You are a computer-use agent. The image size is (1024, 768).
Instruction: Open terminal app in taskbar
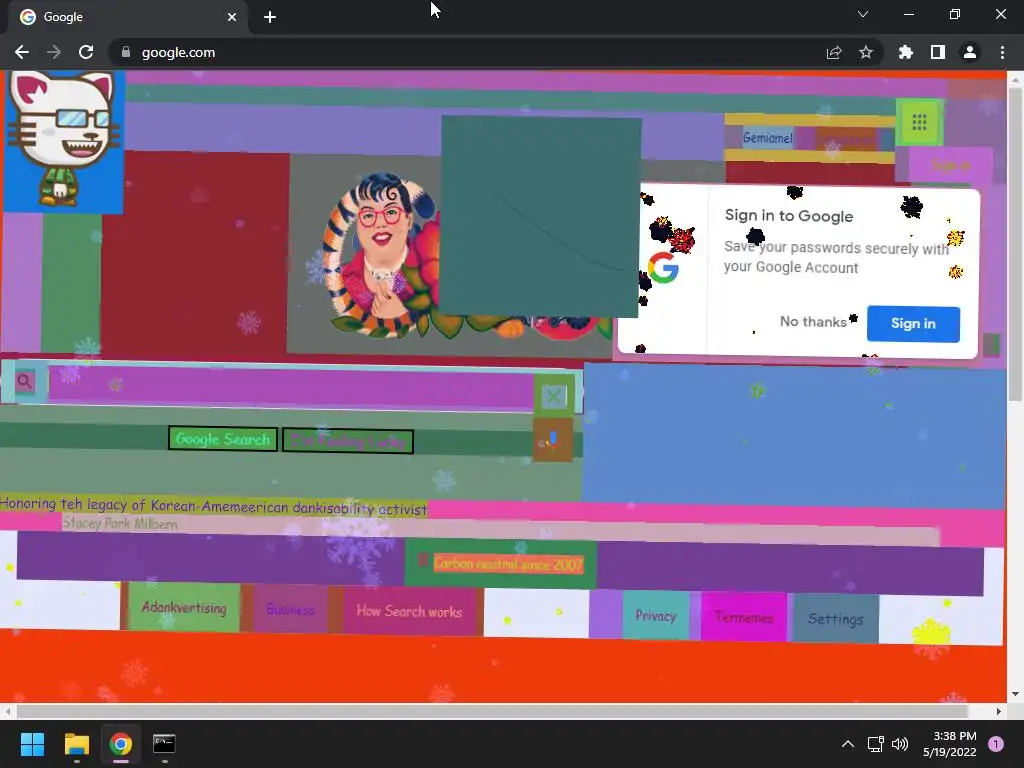164,744
